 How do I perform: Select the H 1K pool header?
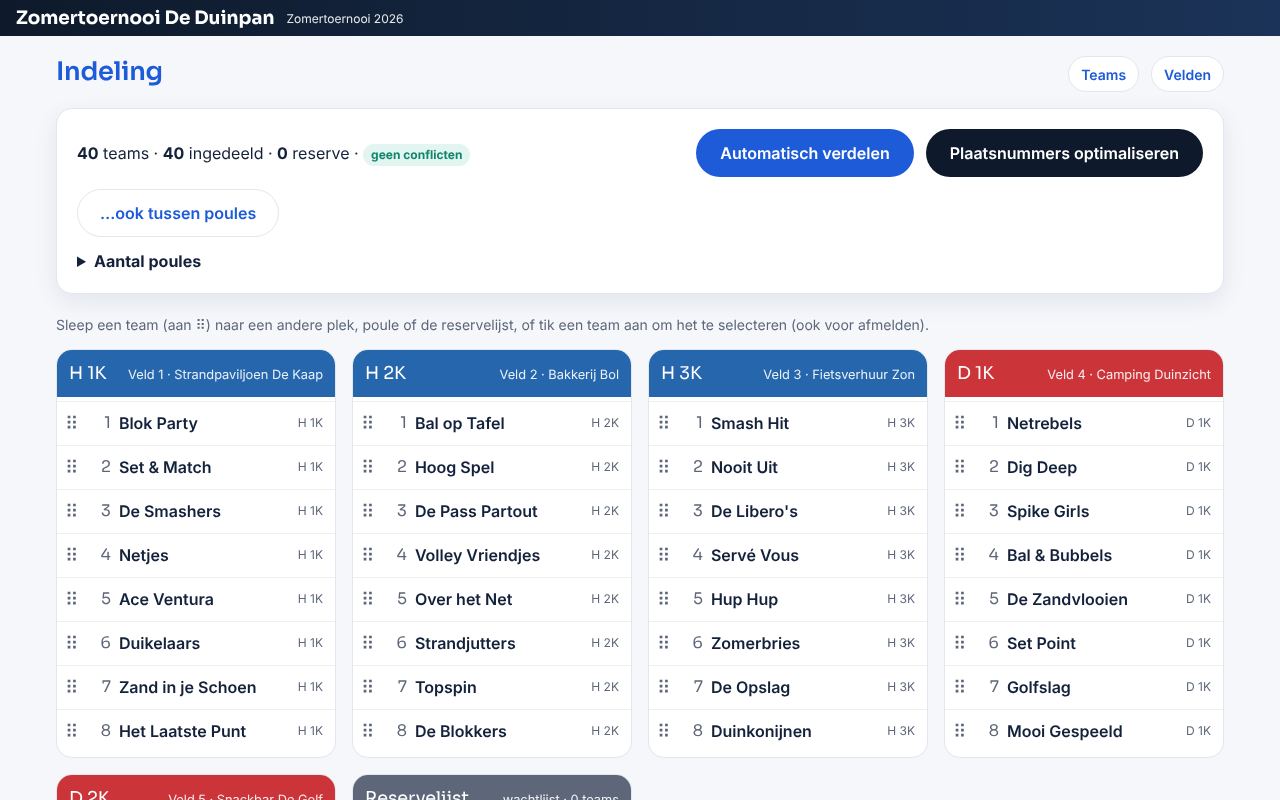click(196, 374)
